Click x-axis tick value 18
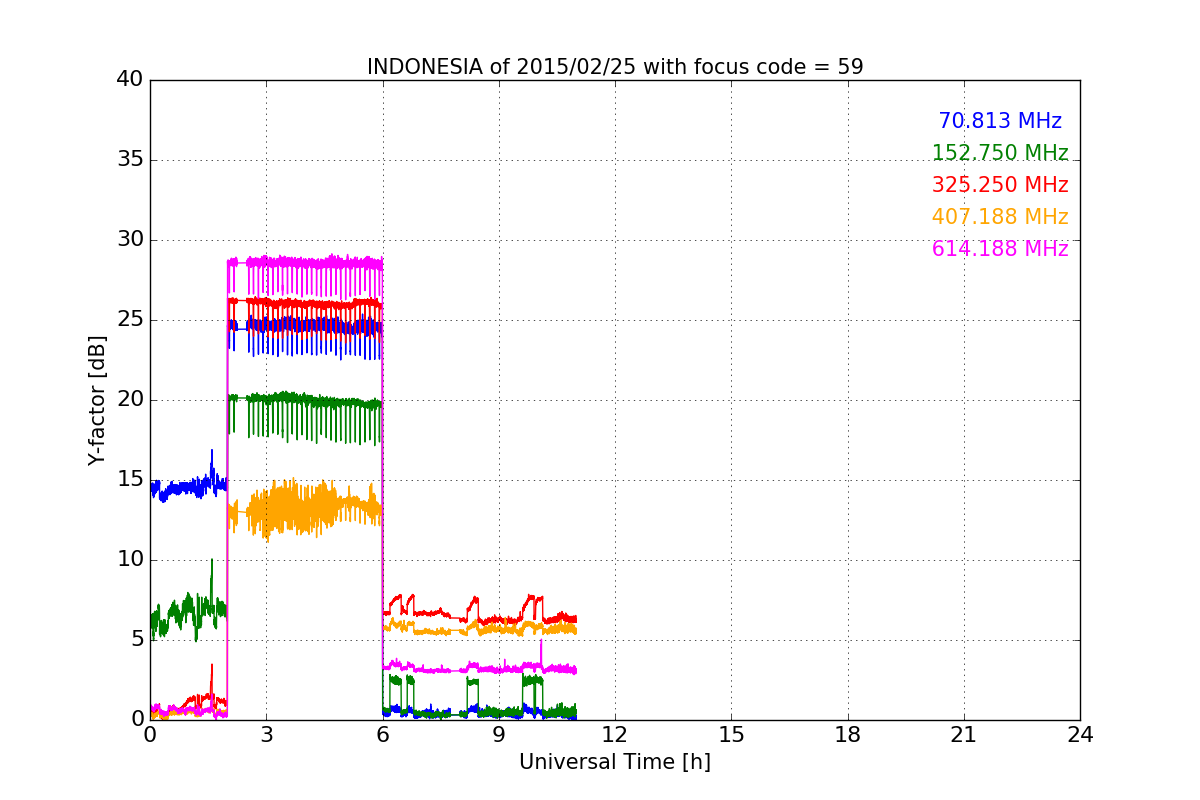 pos(848,735)
